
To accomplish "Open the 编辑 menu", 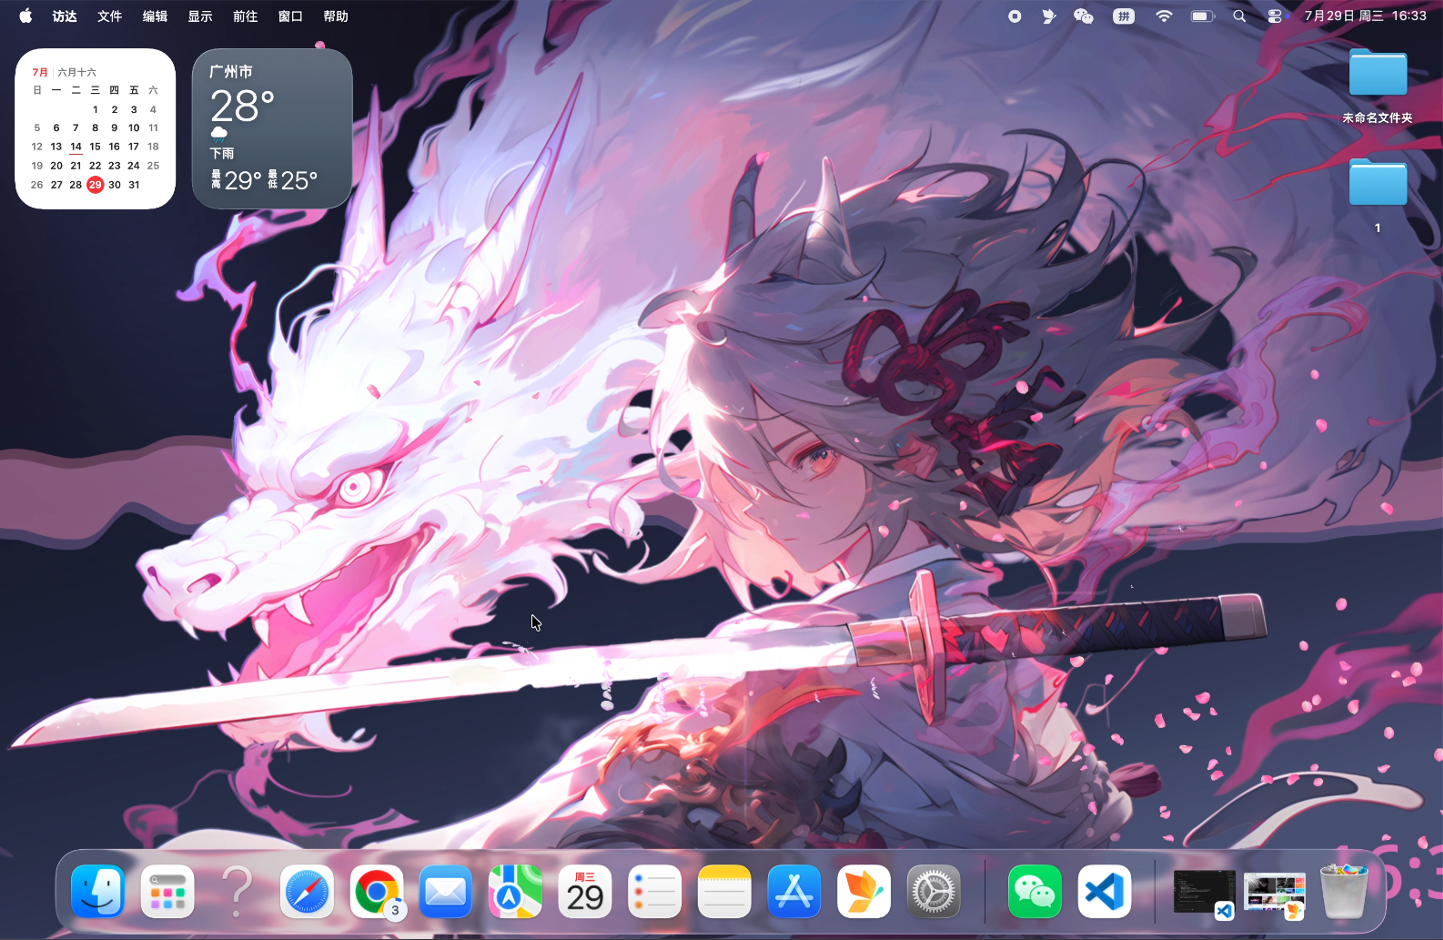I will point(155,16).
